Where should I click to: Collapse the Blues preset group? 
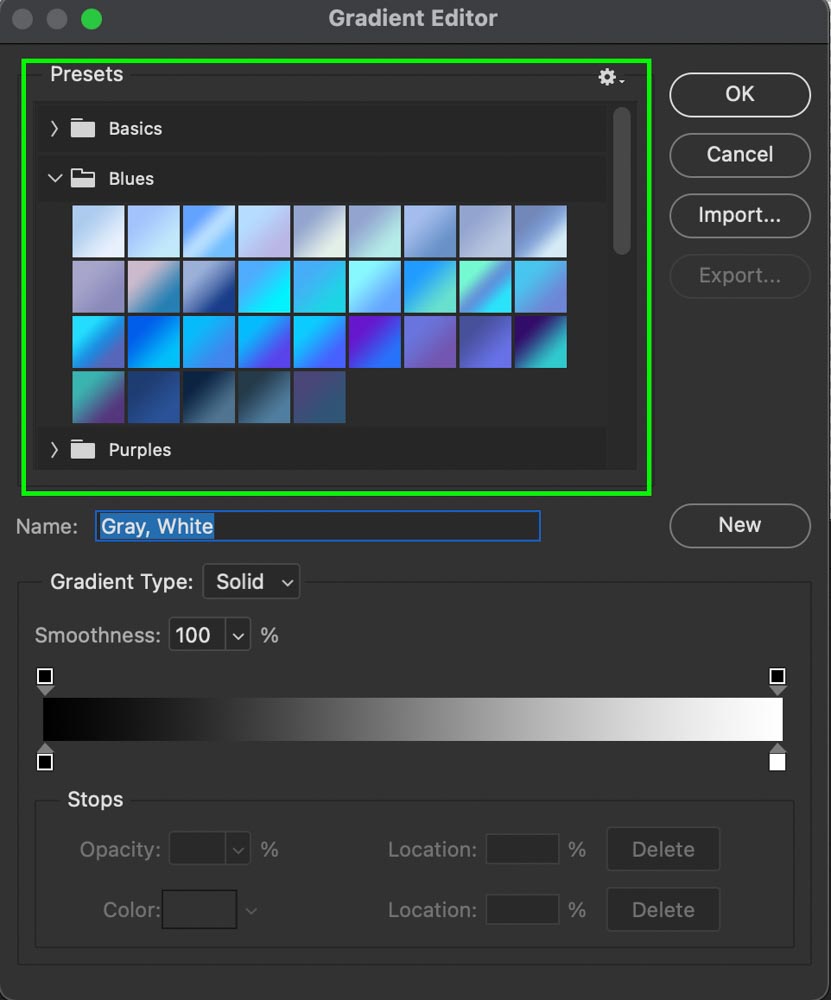pos(55,179)
